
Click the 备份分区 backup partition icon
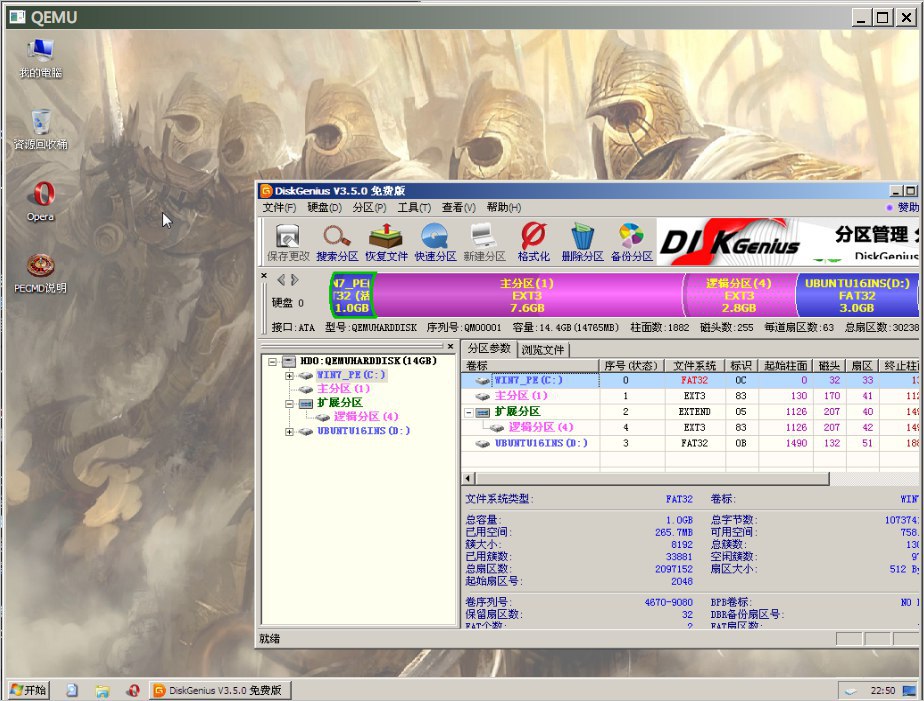pyautogui.click(x=632, y=242)
